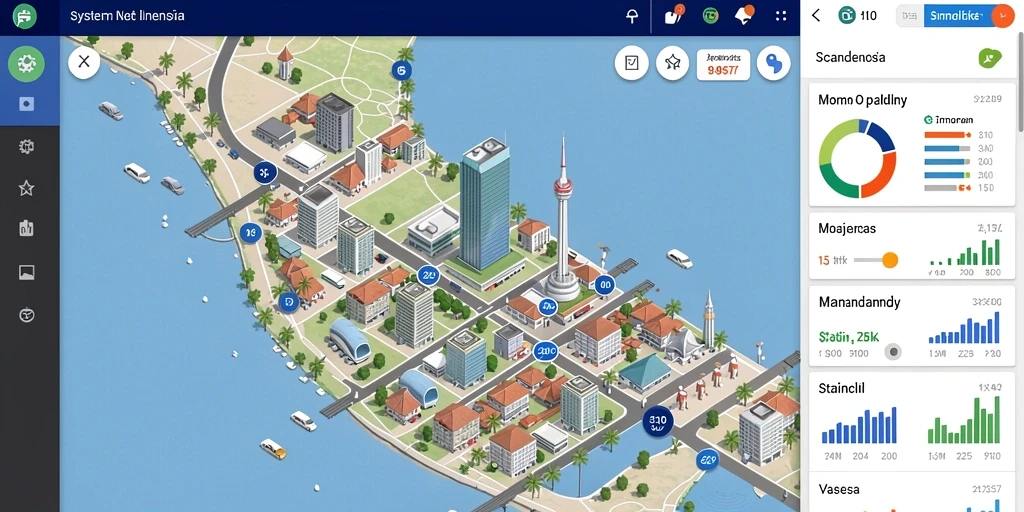Go back using the left chevron arrow
The image size is (1024, 512).
click(816, 16)
